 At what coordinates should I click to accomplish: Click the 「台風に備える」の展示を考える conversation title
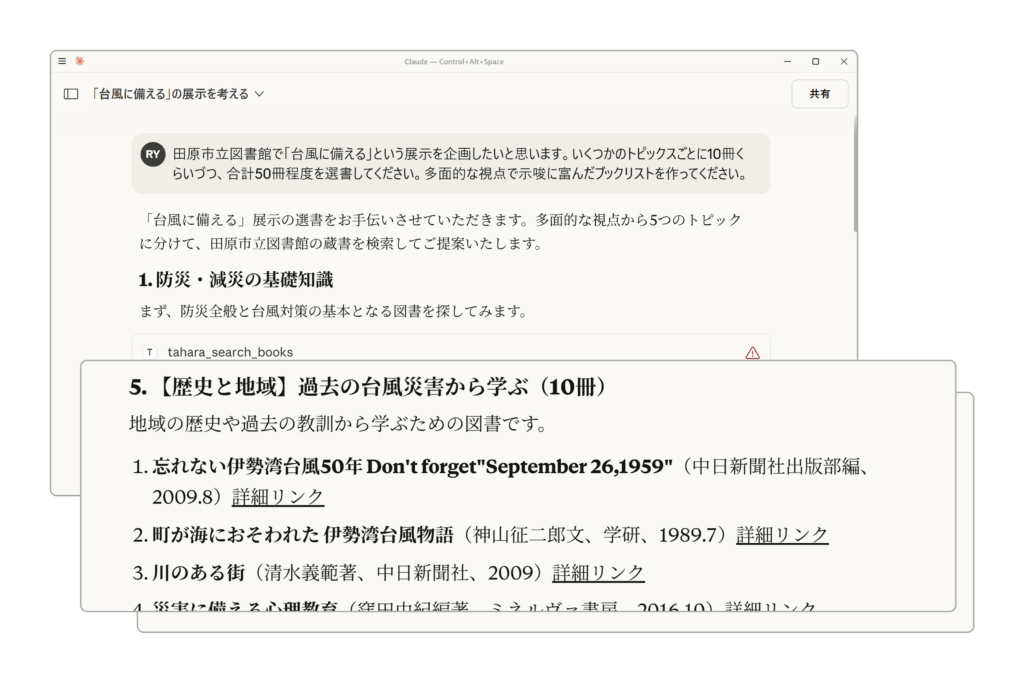[x=170, y=94]
